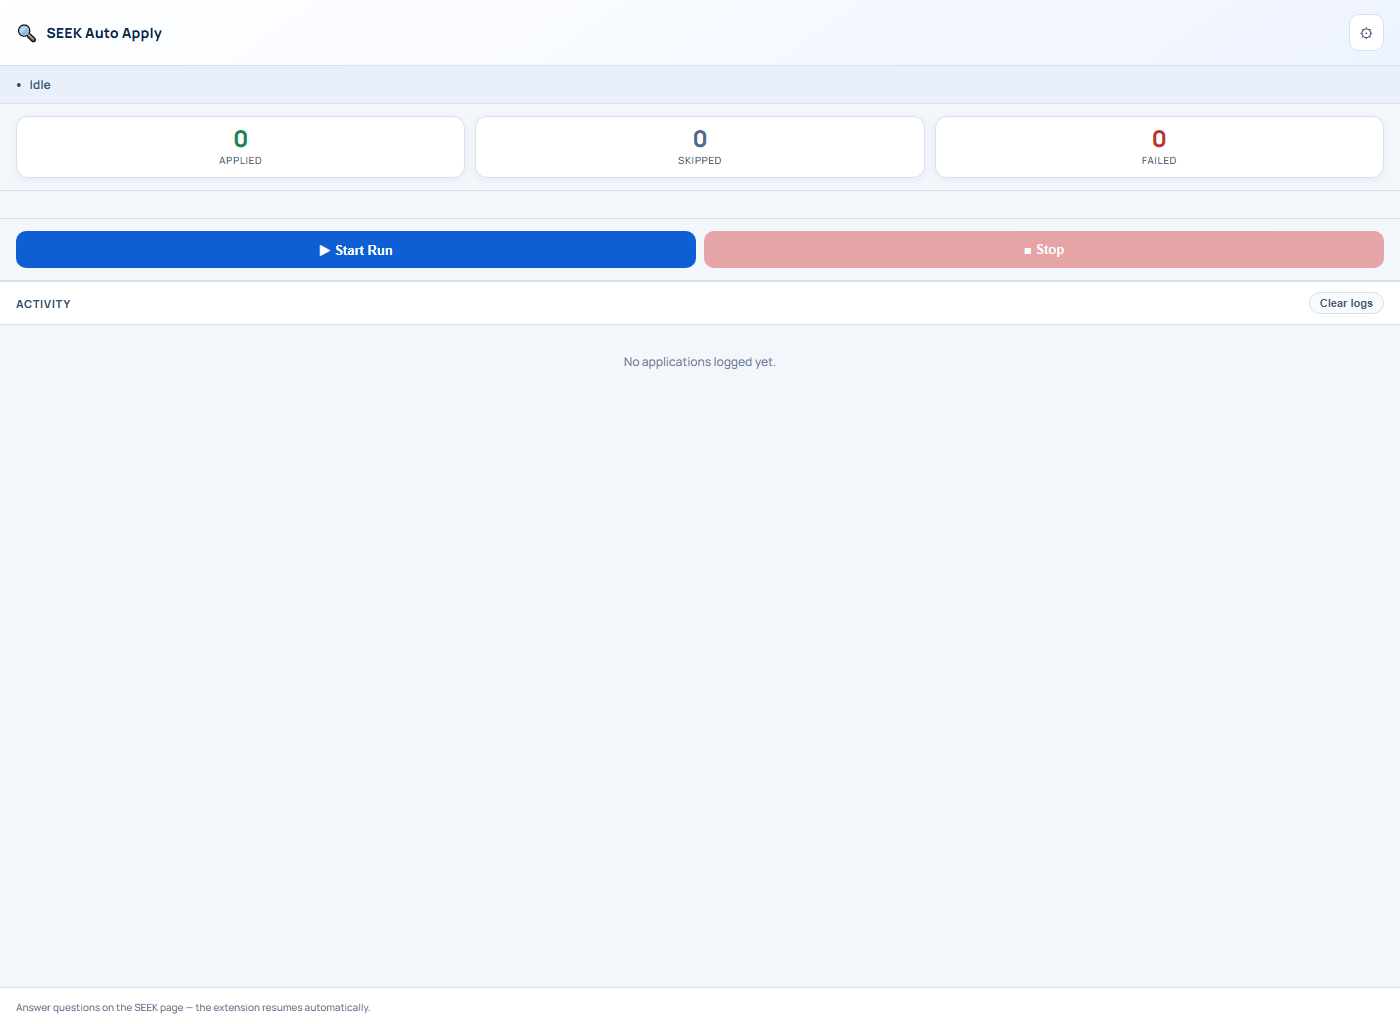Open settings via the gear icon
This screenshot has height=1024, width=1400.
coord(1366,33)
